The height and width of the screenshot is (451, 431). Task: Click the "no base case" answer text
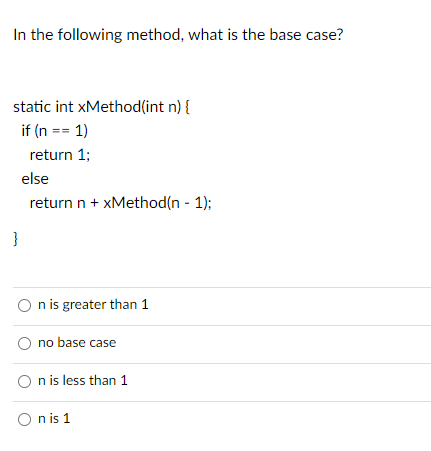point(77,342)
